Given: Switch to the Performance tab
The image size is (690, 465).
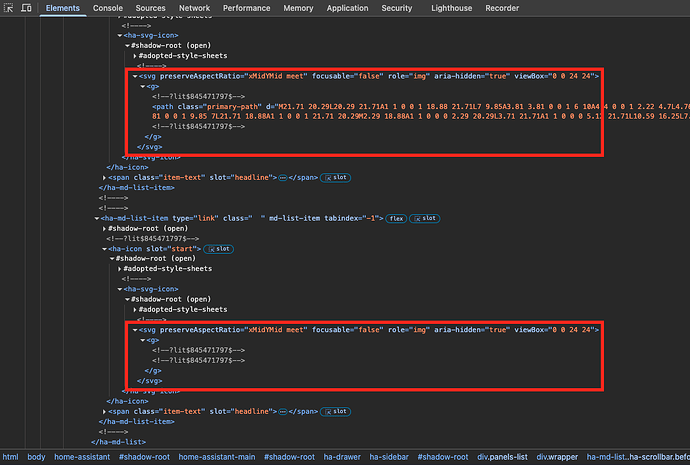Looking at the screenshot, I should click(246, 8).
